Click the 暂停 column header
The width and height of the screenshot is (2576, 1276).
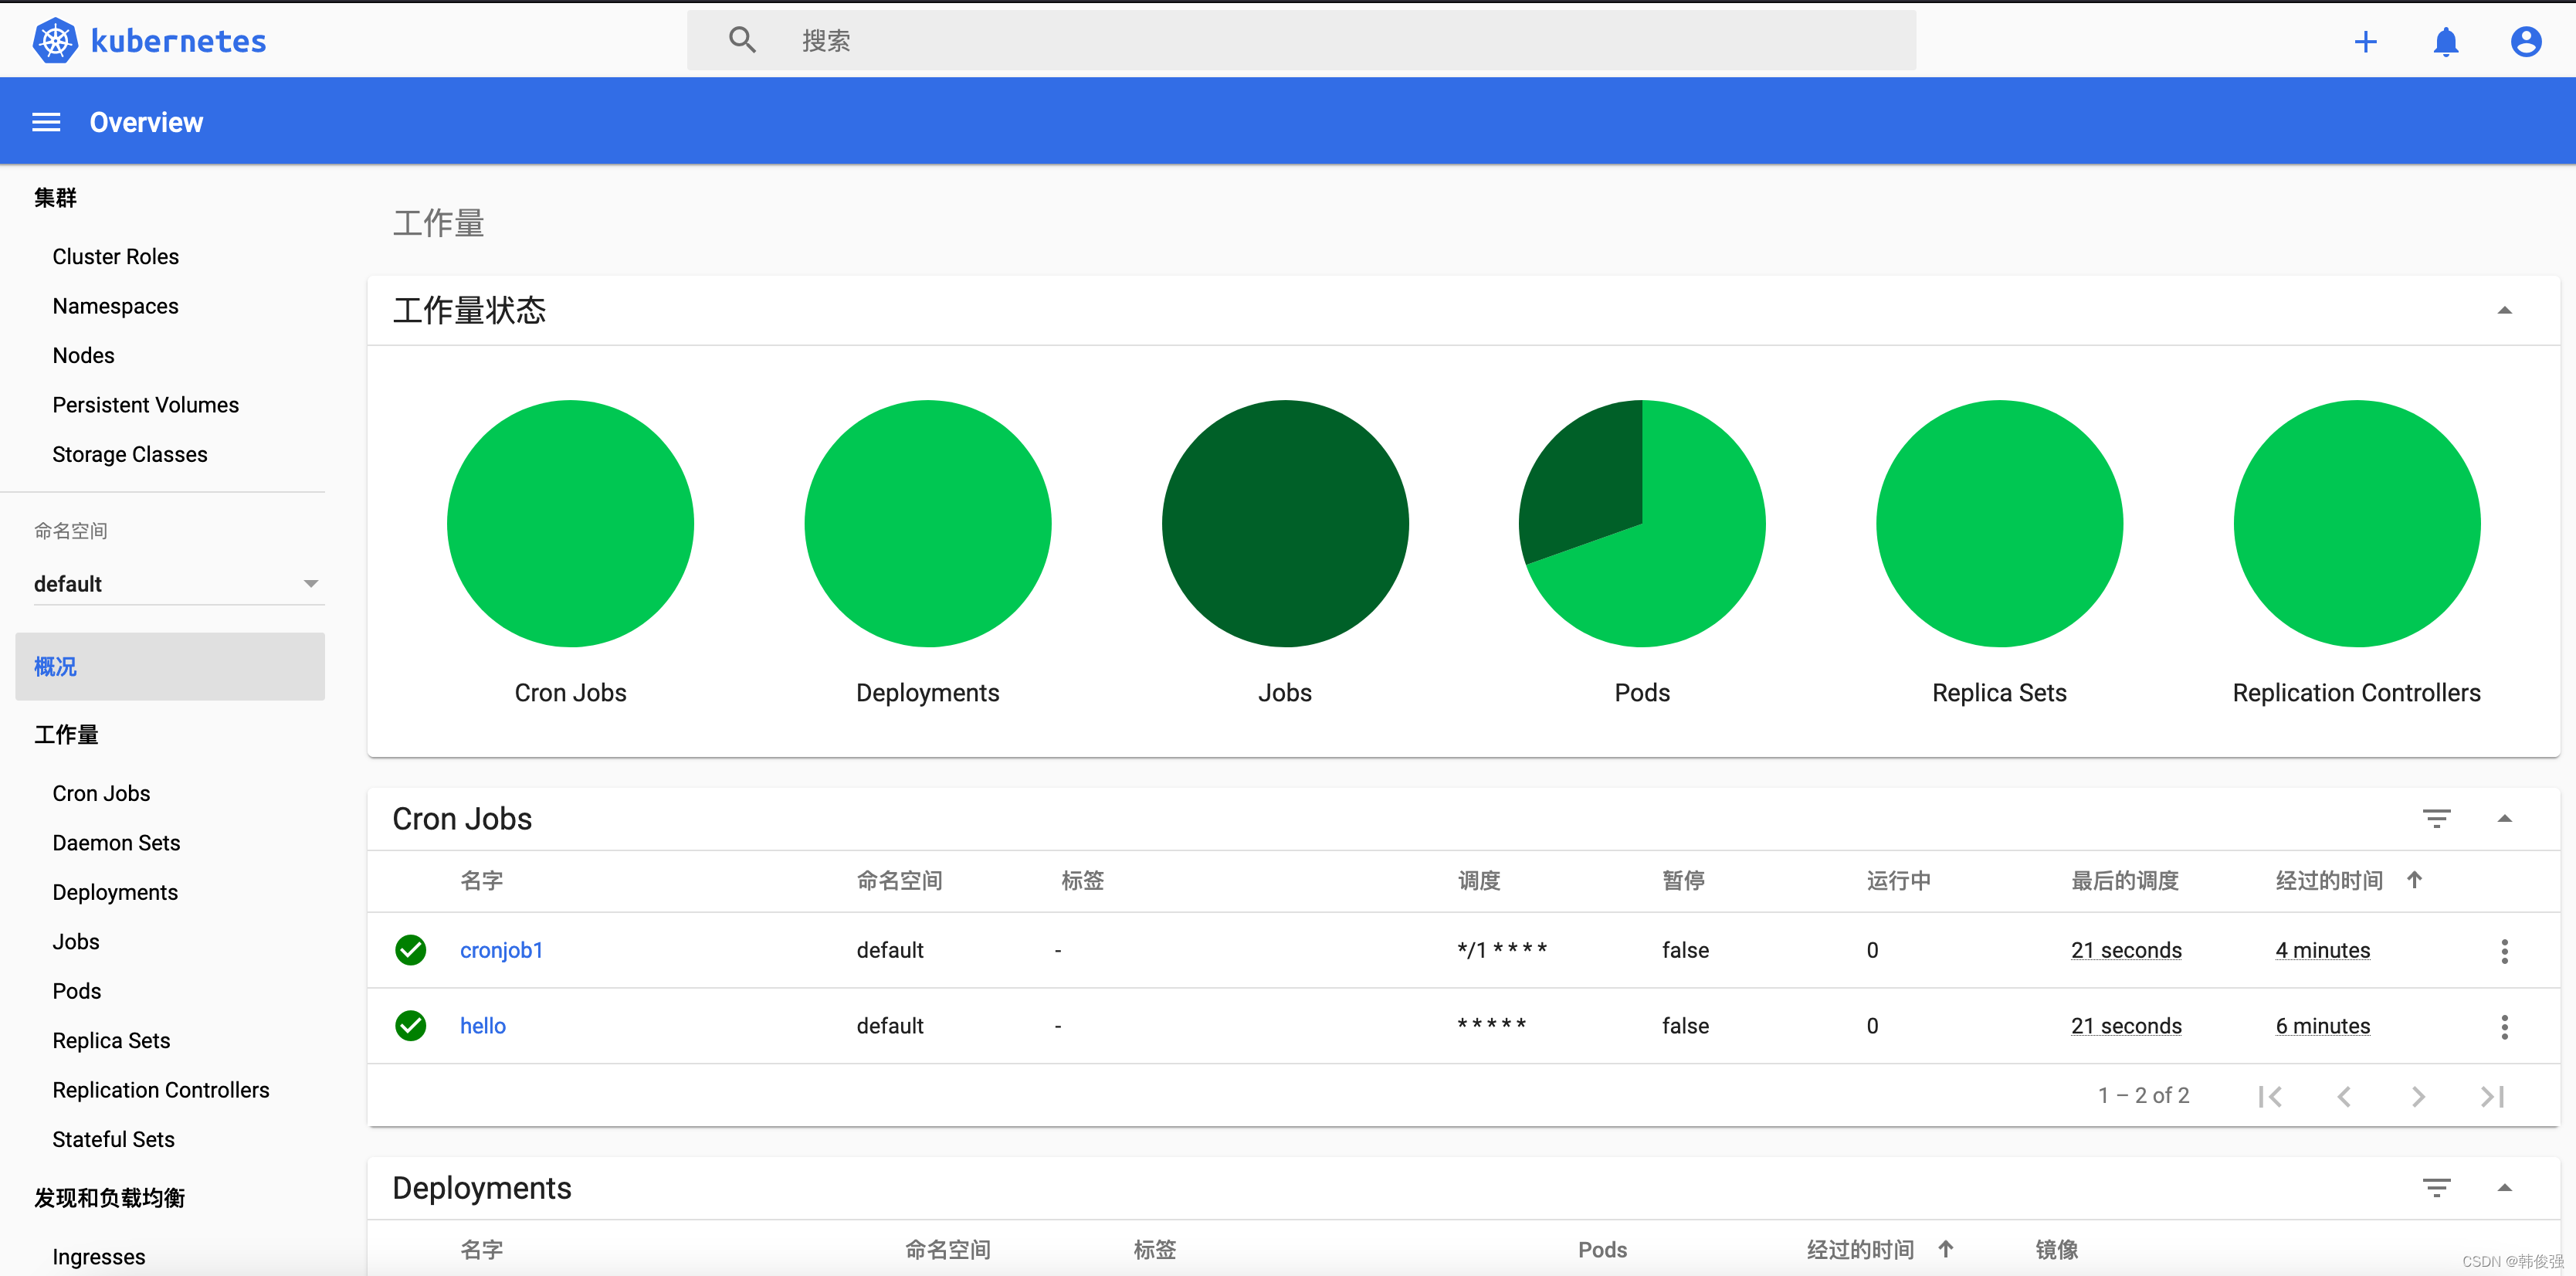[x=1683, y=881]
